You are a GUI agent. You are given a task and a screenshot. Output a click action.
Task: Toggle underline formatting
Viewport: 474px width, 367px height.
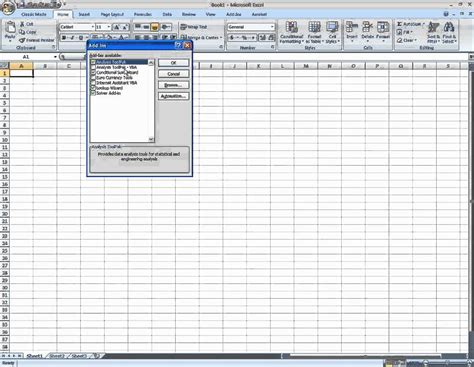pyautogui.click(x=80, y=38)
